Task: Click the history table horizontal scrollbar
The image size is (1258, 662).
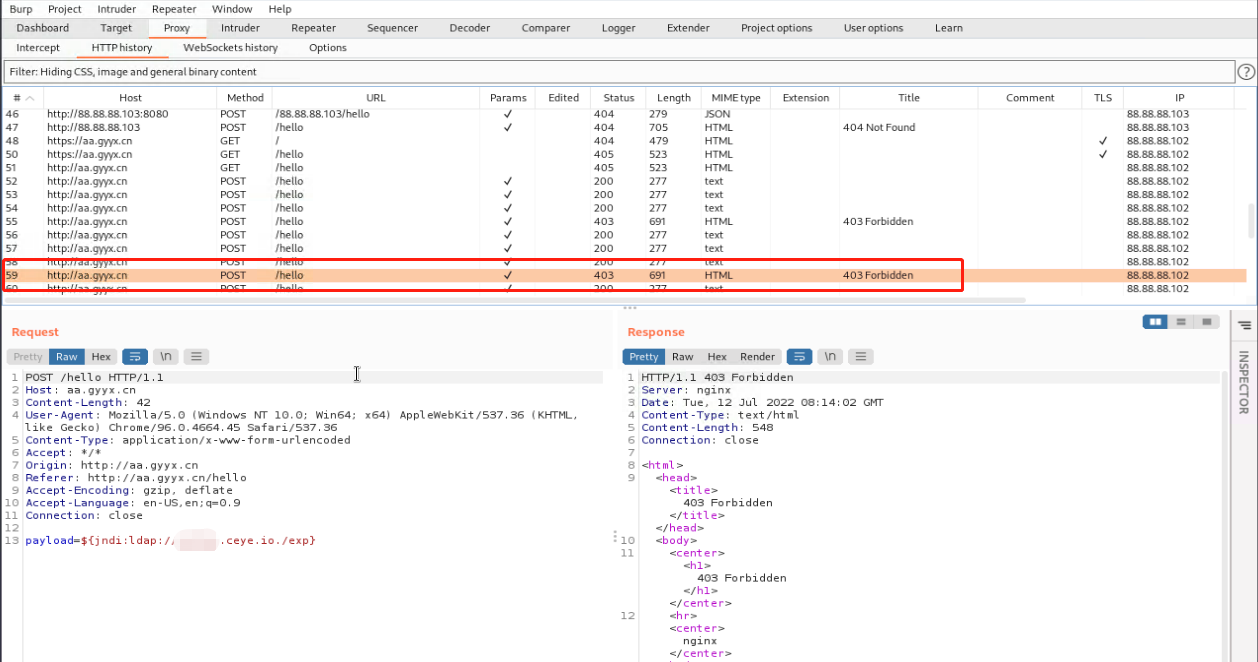Action: click(514, 300)
